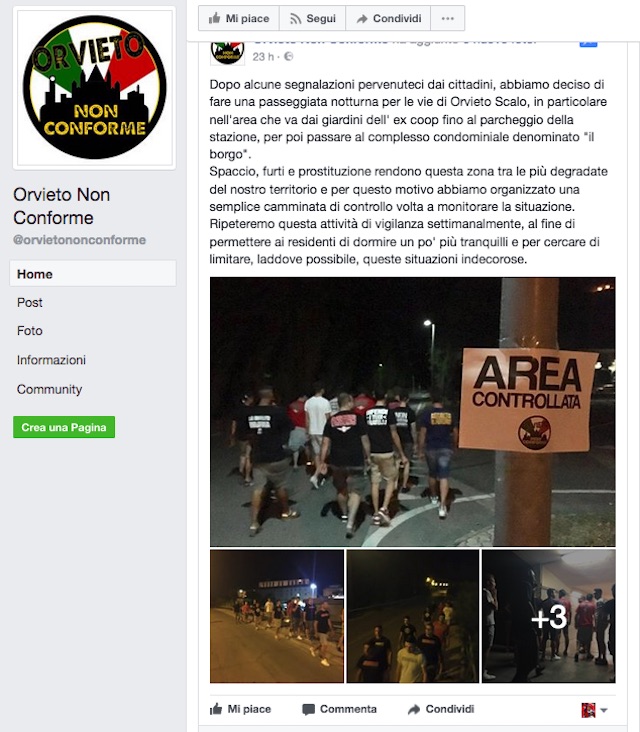This screenshot has height=732, width=640.
Task: Select Home in the page sidebar
Action: [x=93, y=274]
